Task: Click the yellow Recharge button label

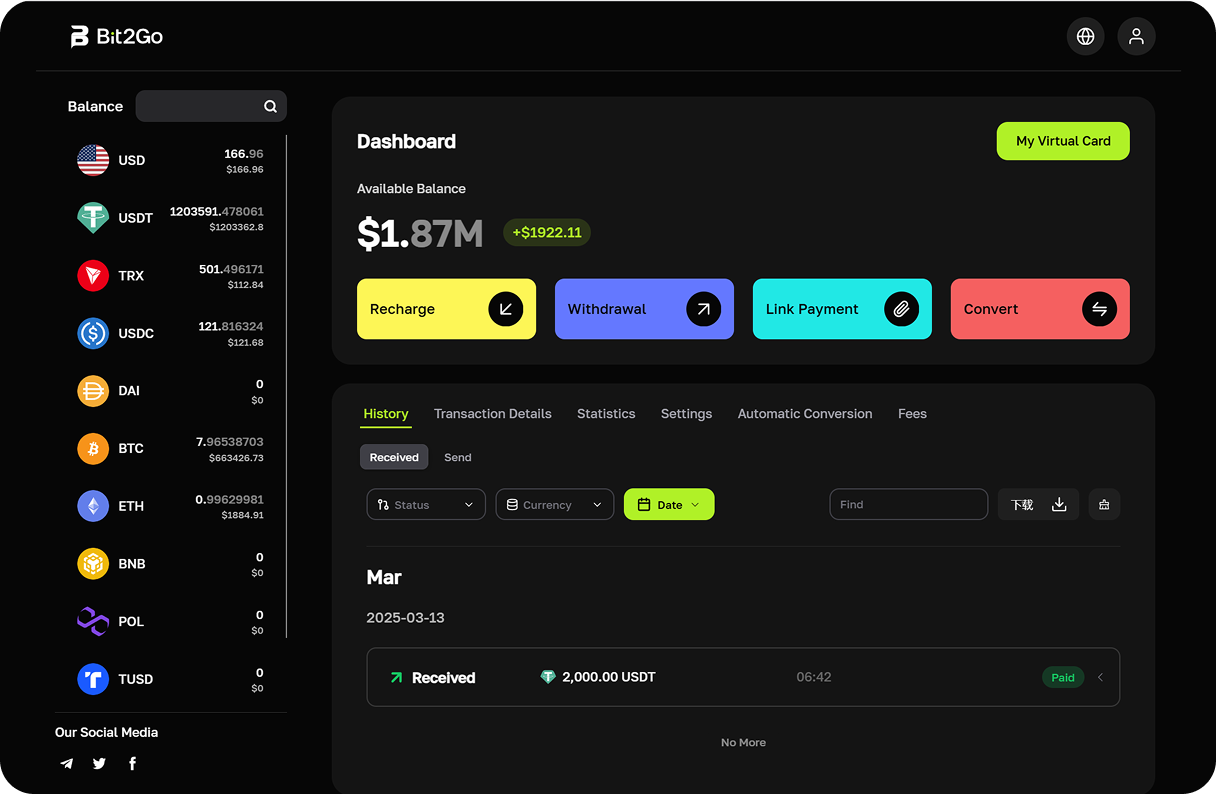Action: (402, 309)
